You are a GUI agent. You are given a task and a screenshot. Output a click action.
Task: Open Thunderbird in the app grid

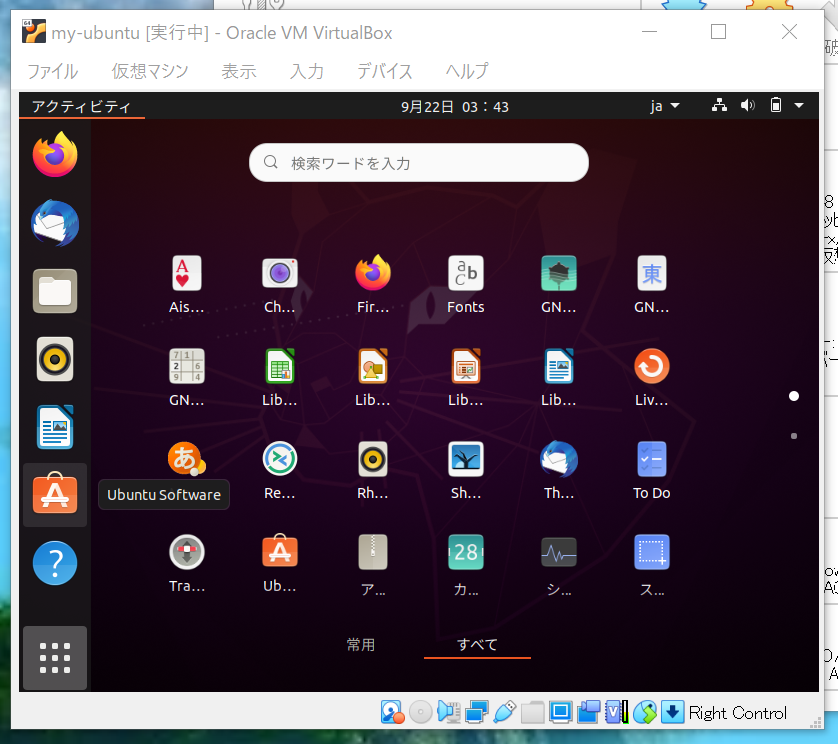(x=558, y=470)
